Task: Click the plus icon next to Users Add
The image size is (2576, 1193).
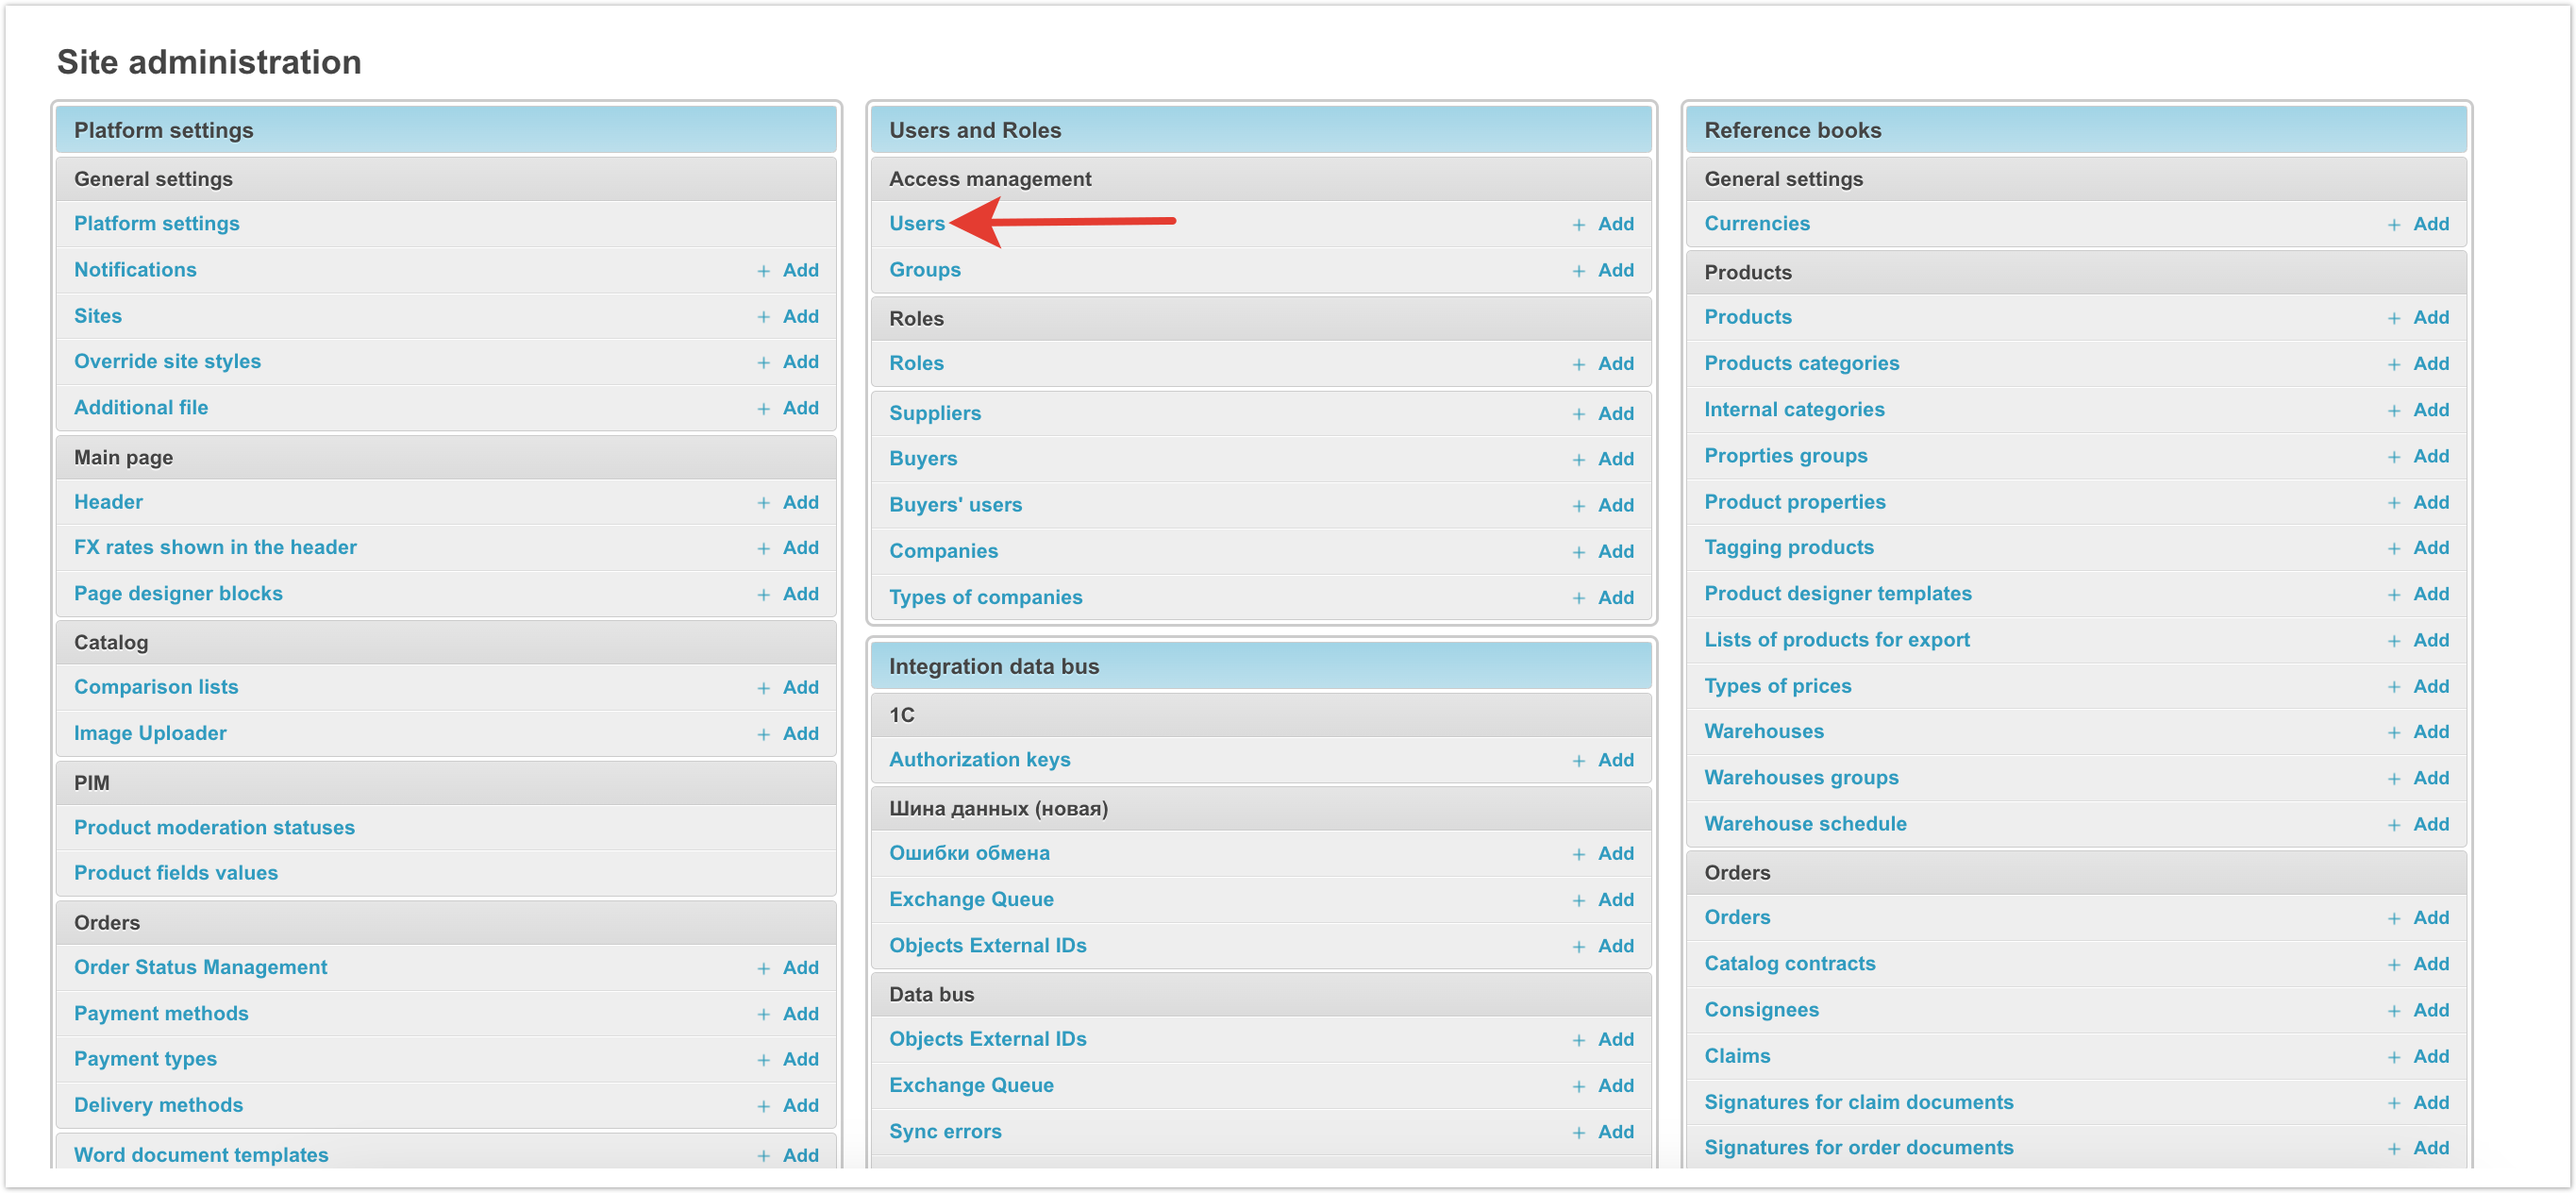Action: (x=1578, y=225)
